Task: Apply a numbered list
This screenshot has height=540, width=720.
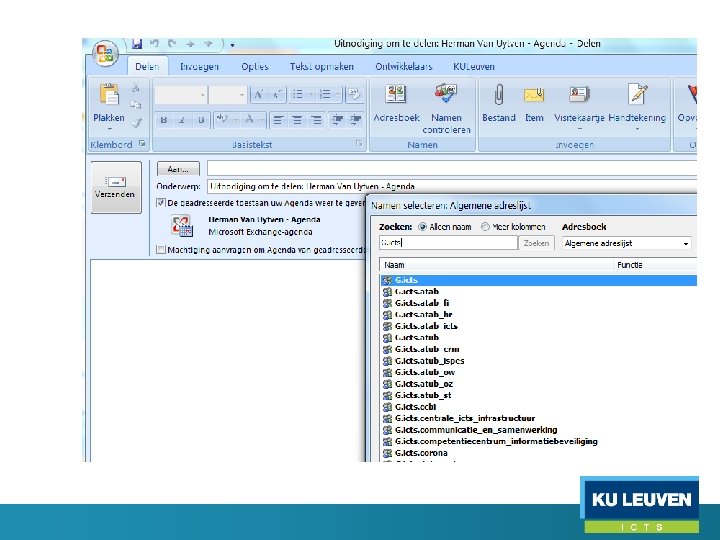Action: (x=325, y=95)
